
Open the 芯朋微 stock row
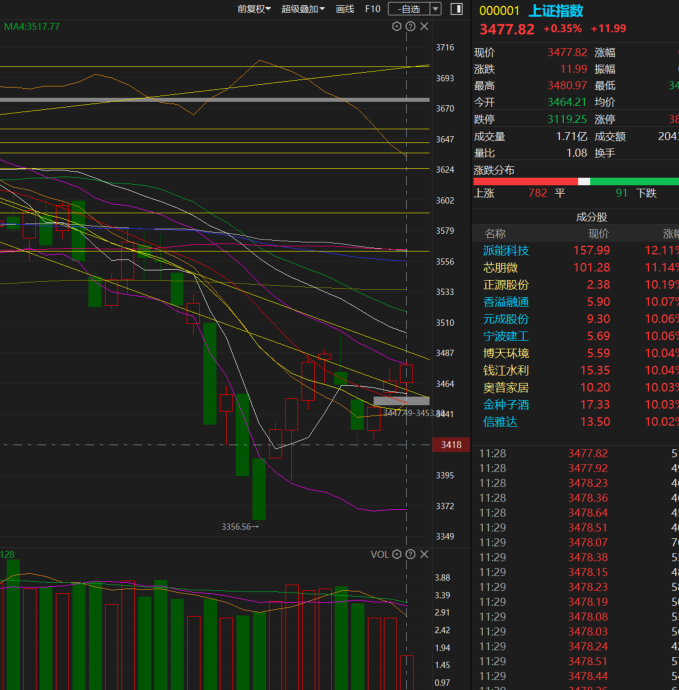coord(576,268)
